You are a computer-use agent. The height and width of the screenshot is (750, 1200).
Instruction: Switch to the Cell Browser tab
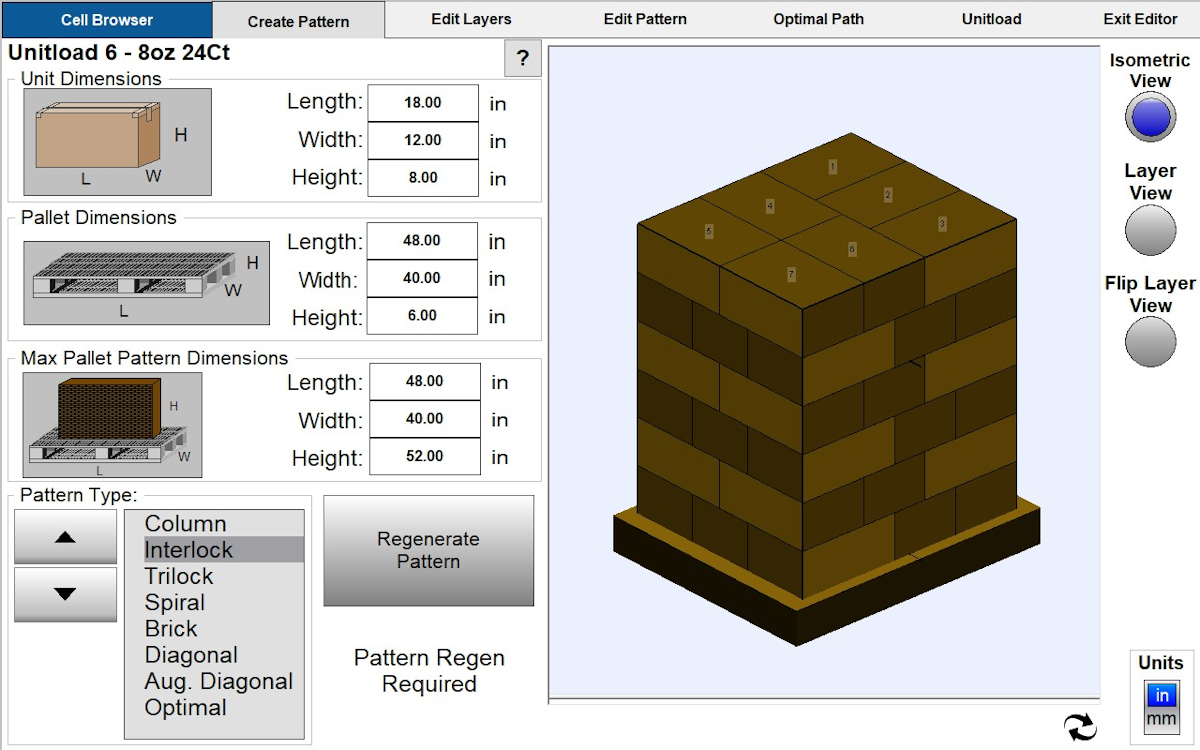105,19
